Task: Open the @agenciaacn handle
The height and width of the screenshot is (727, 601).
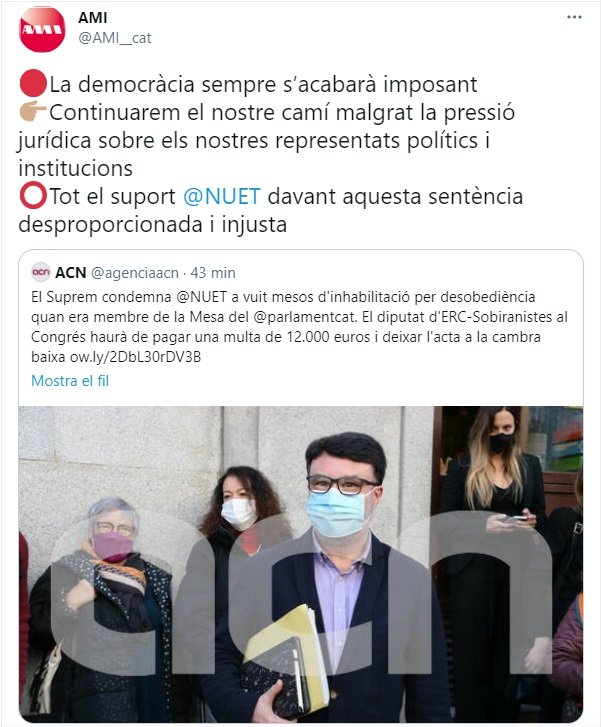Action: click(x=134, y=273)
